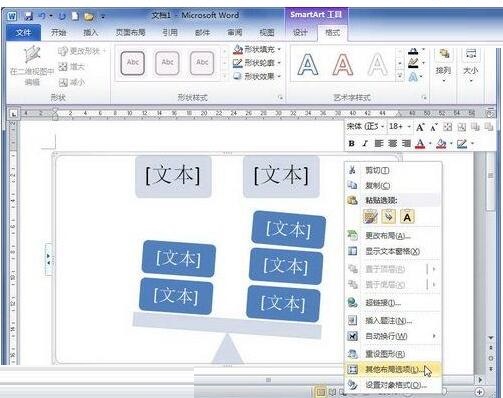This screenshot has width=503, height=398.
Task: Choose 其他布局选项 menu entry
Action: tap(393, 369)
